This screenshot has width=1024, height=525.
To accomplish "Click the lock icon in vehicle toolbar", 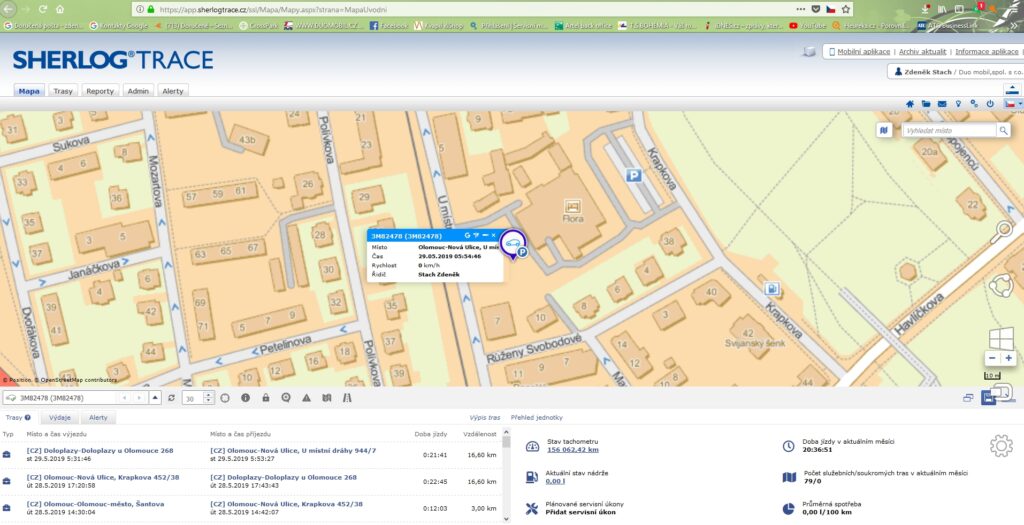I will (265, 398).
